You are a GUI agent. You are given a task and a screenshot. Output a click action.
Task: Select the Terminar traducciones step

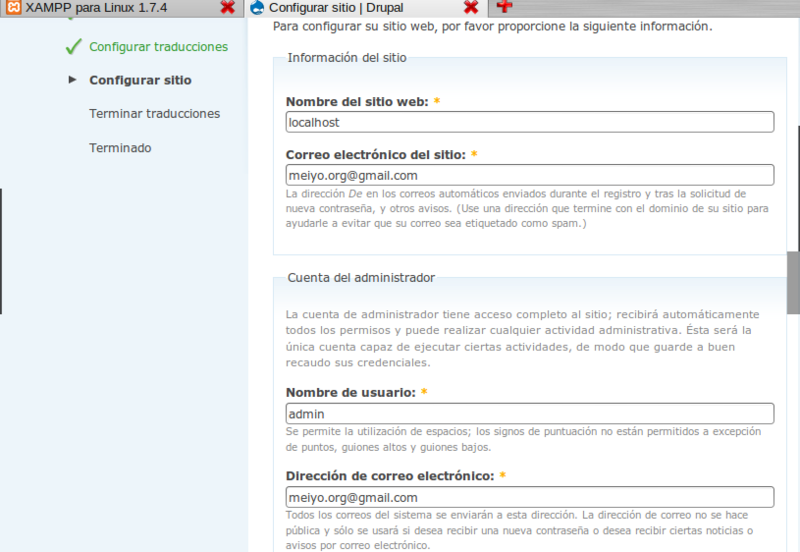(154, 114)
